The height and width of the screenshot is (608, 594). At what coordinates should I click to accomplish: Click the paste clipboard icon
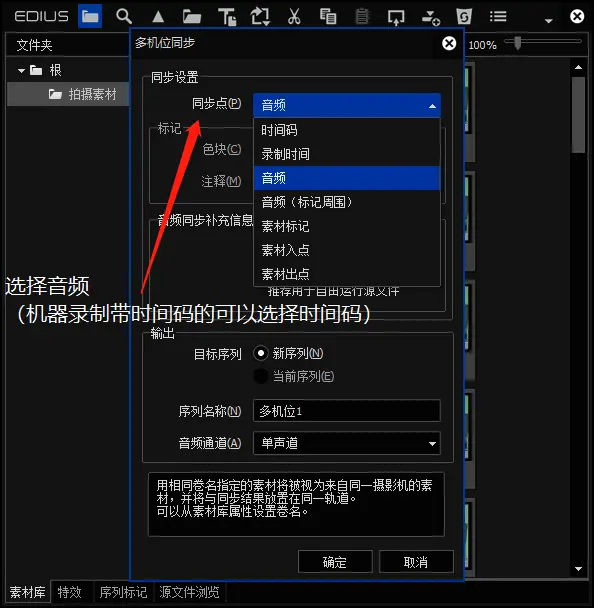click(x=362, y=17)
